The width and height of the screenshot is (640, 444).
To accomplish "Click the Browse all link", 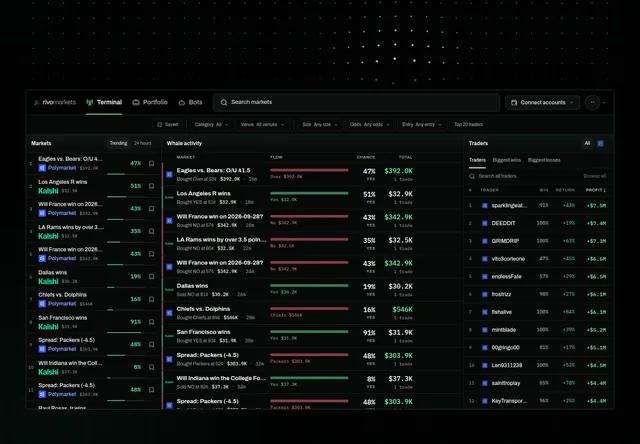I will (x=594, y=176).
